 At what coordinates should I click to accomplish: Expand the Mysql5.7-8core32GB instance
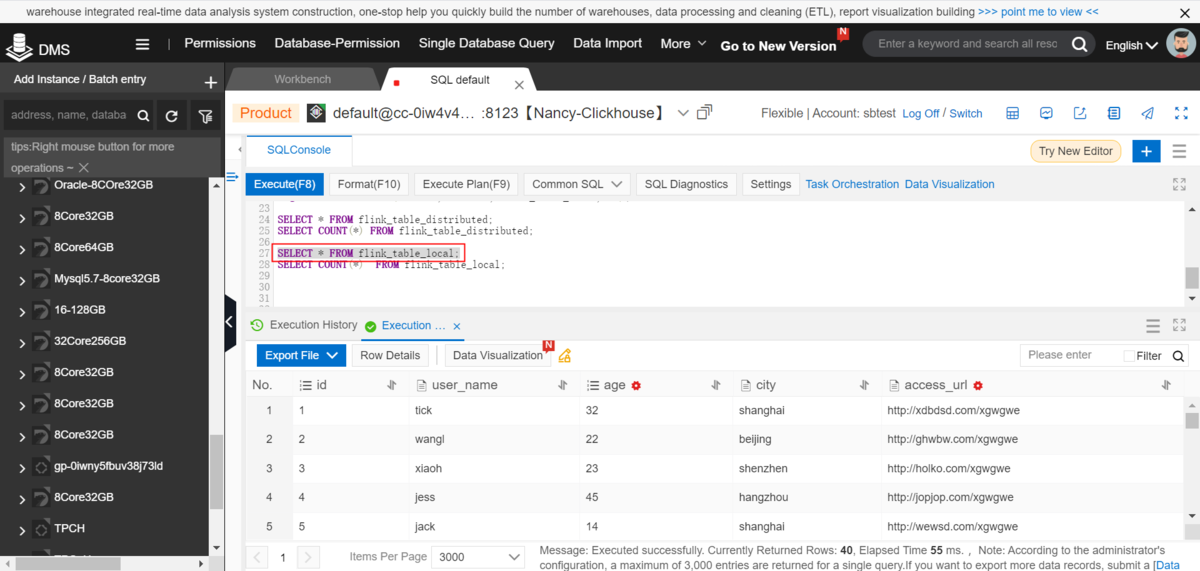(23, 279)
